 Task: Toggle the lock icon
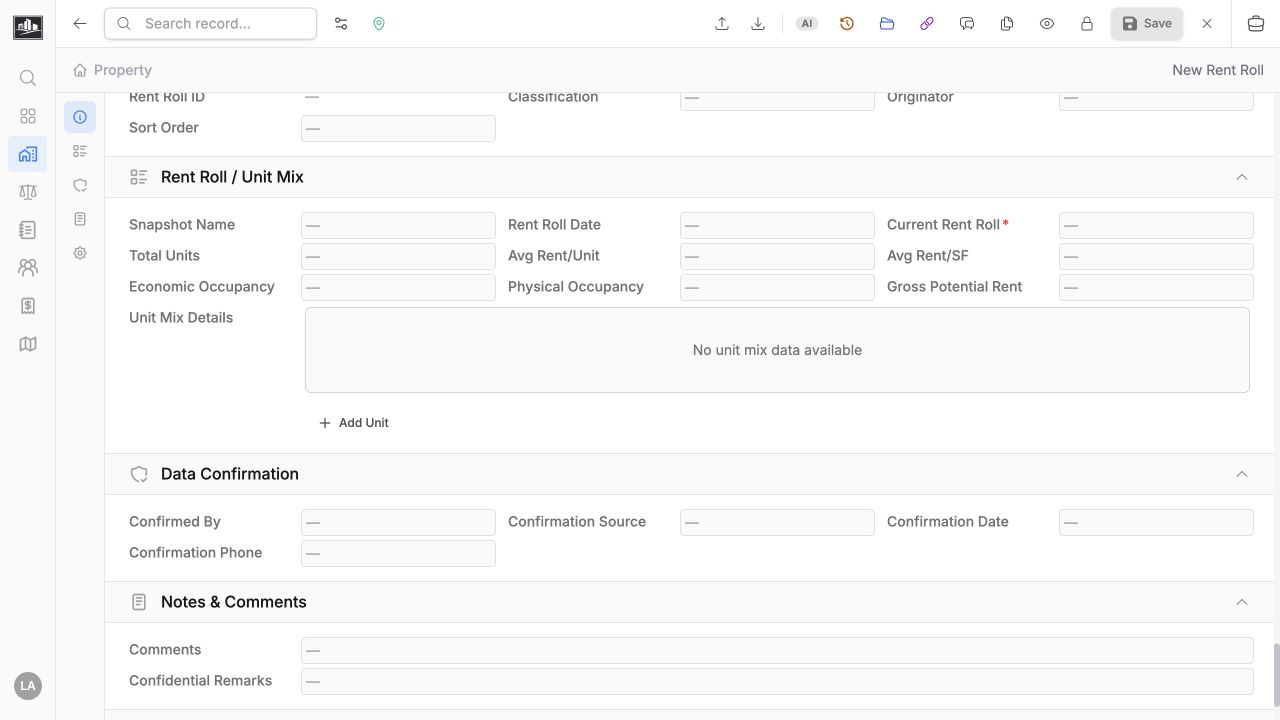[1087, 24]
